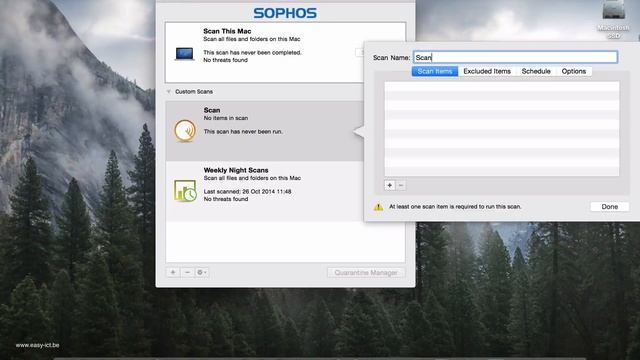Click the 'At least one scan item is required' message

455,207
